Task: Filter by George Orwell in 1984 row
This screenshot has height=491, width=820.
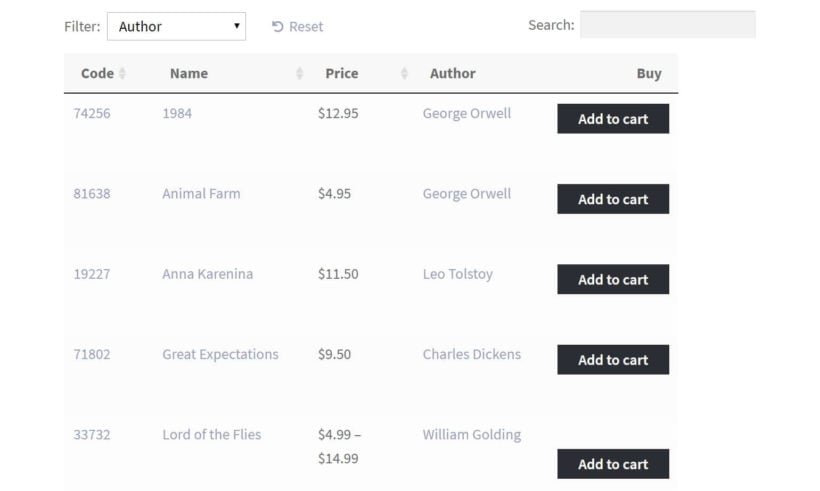Action: point(466,113)
